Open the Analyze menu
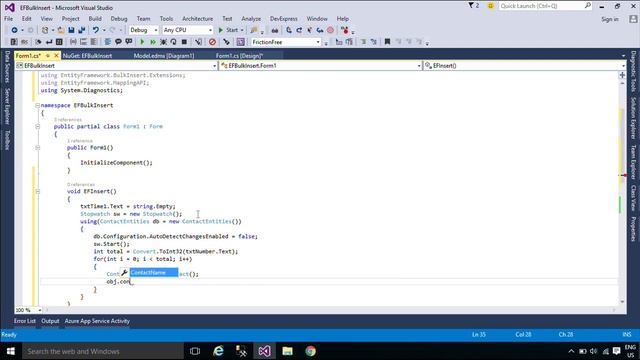This screenshot has width=640, height=360. coord(251,19)
